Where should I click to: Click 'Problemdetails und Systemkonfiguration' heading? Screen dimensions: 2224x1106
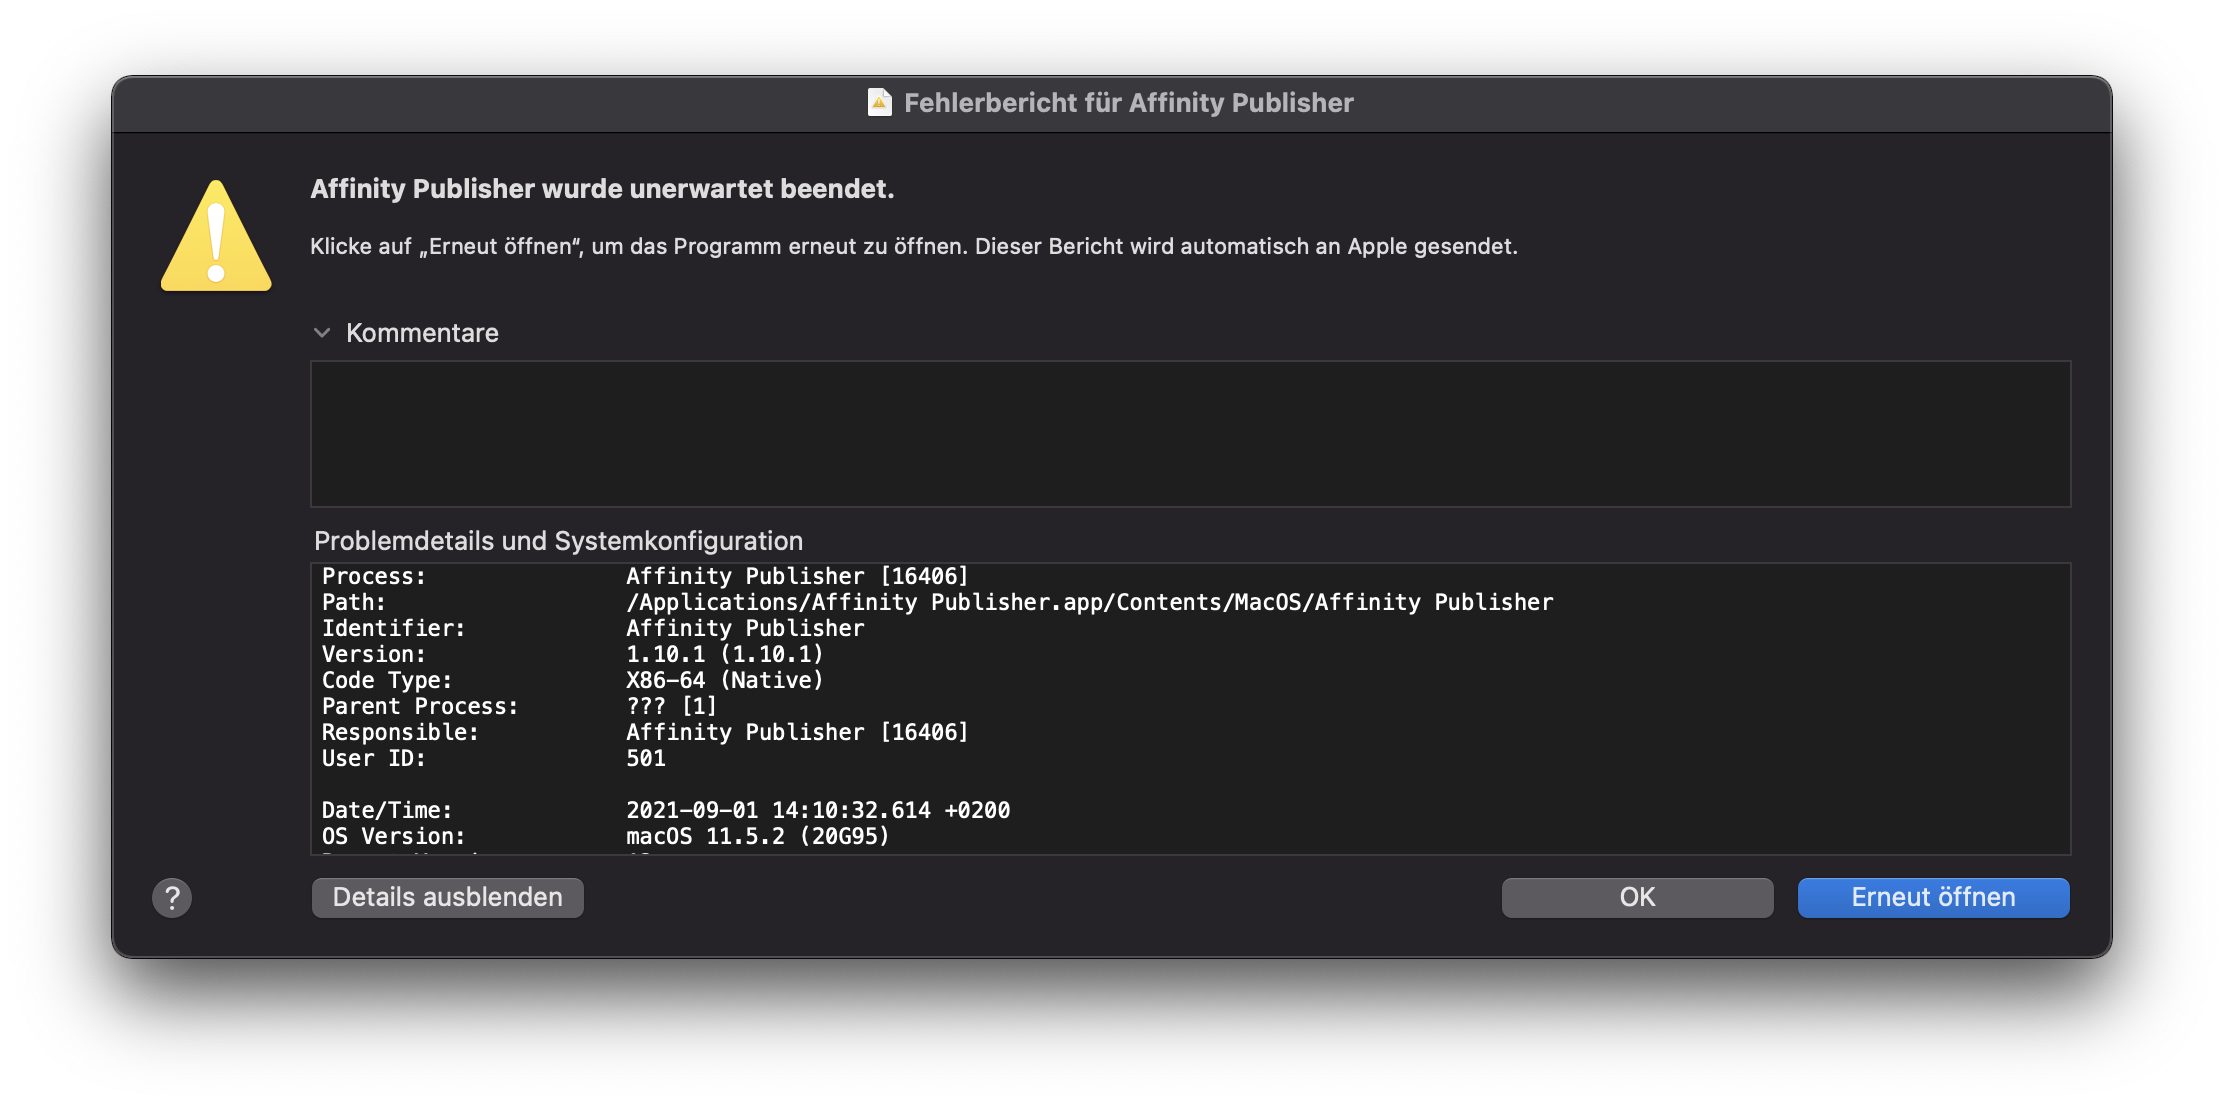(558, 541)
